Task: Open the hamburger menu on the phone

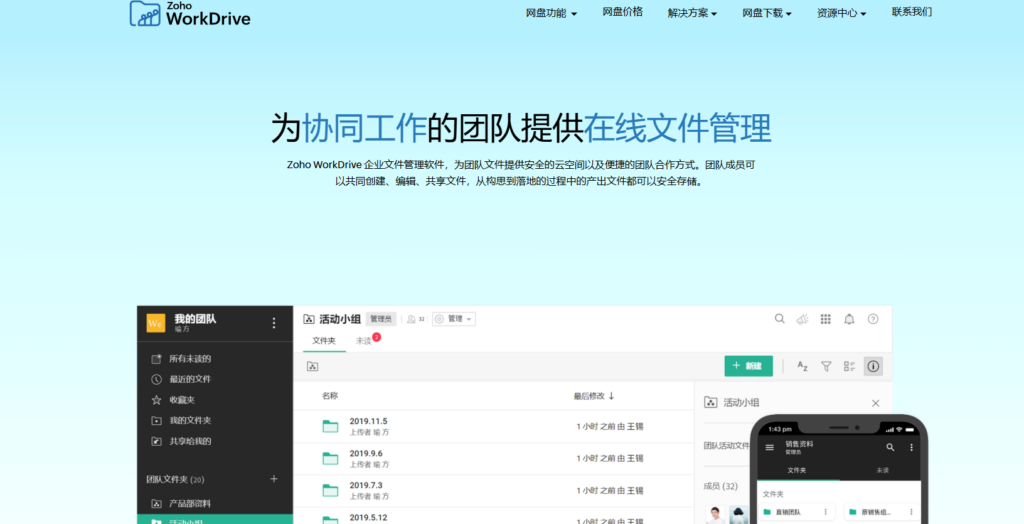Action: pyautogui.click(x=769, y=448)
